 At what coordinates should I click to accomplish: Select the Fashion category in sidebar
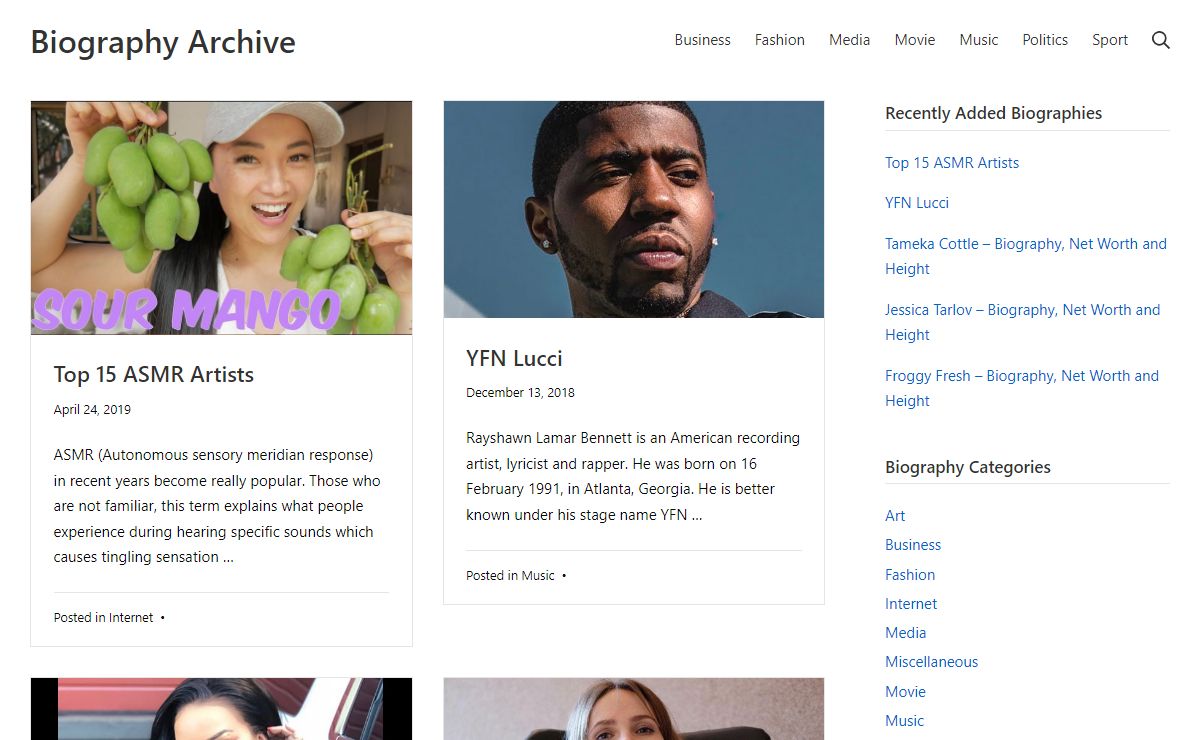[x=910, y=575]
